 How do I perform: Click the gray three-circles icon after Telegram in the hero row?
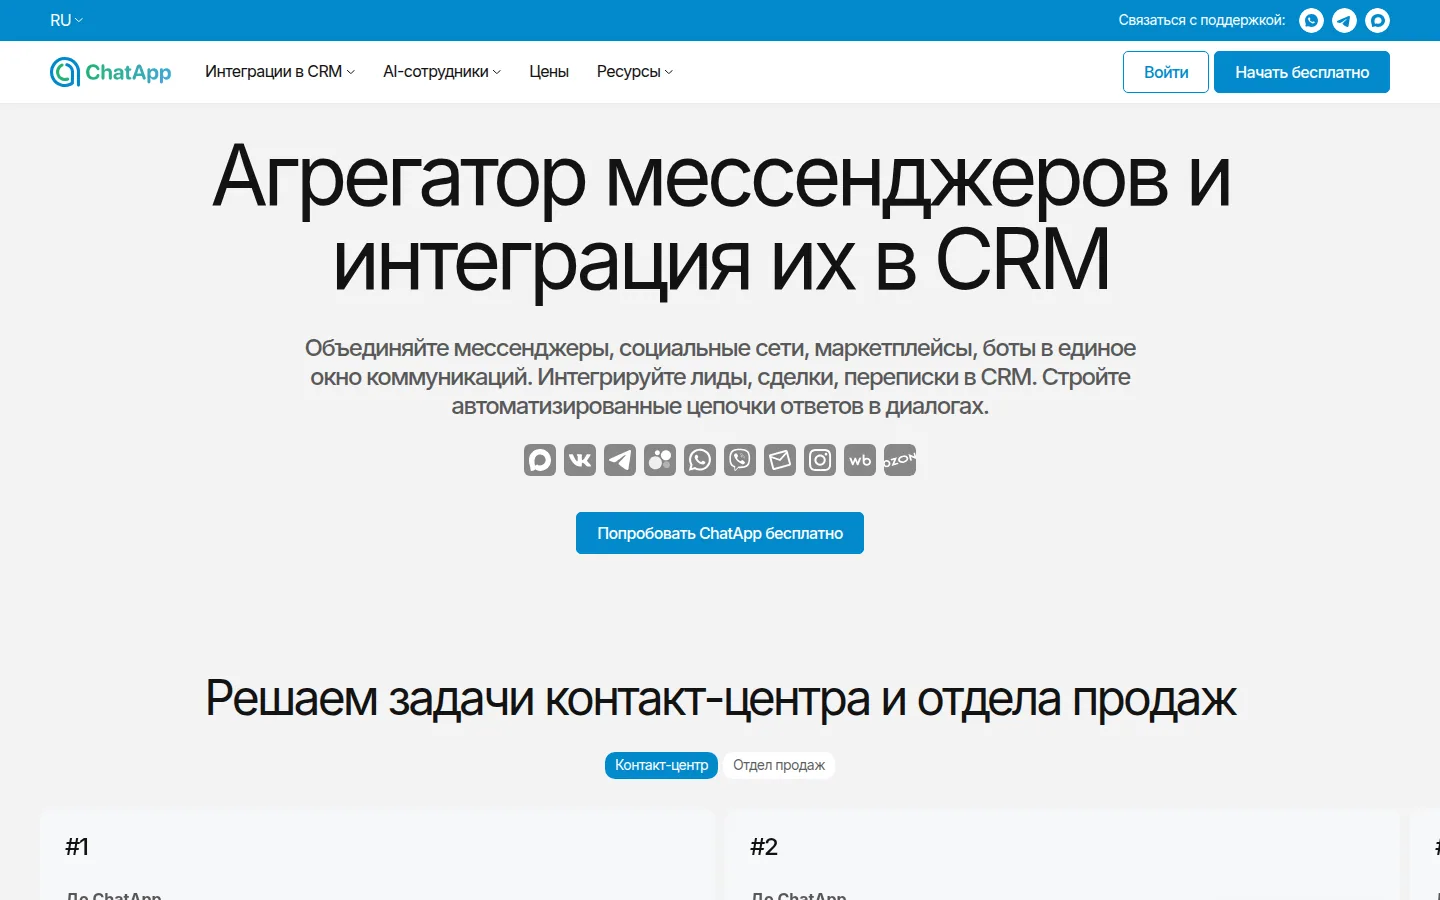click(x=660, y=460)
